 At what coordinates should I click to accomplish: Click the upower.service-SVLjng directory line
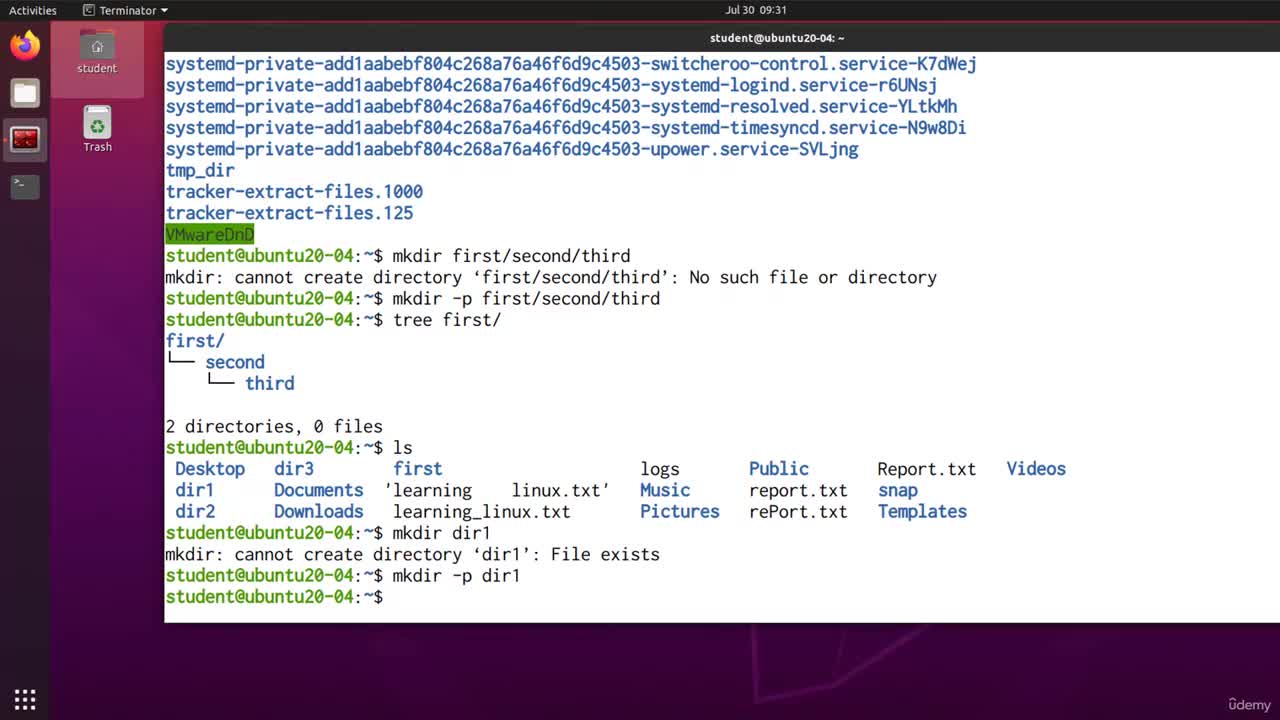pyautogui.click(x=512, y=149)
